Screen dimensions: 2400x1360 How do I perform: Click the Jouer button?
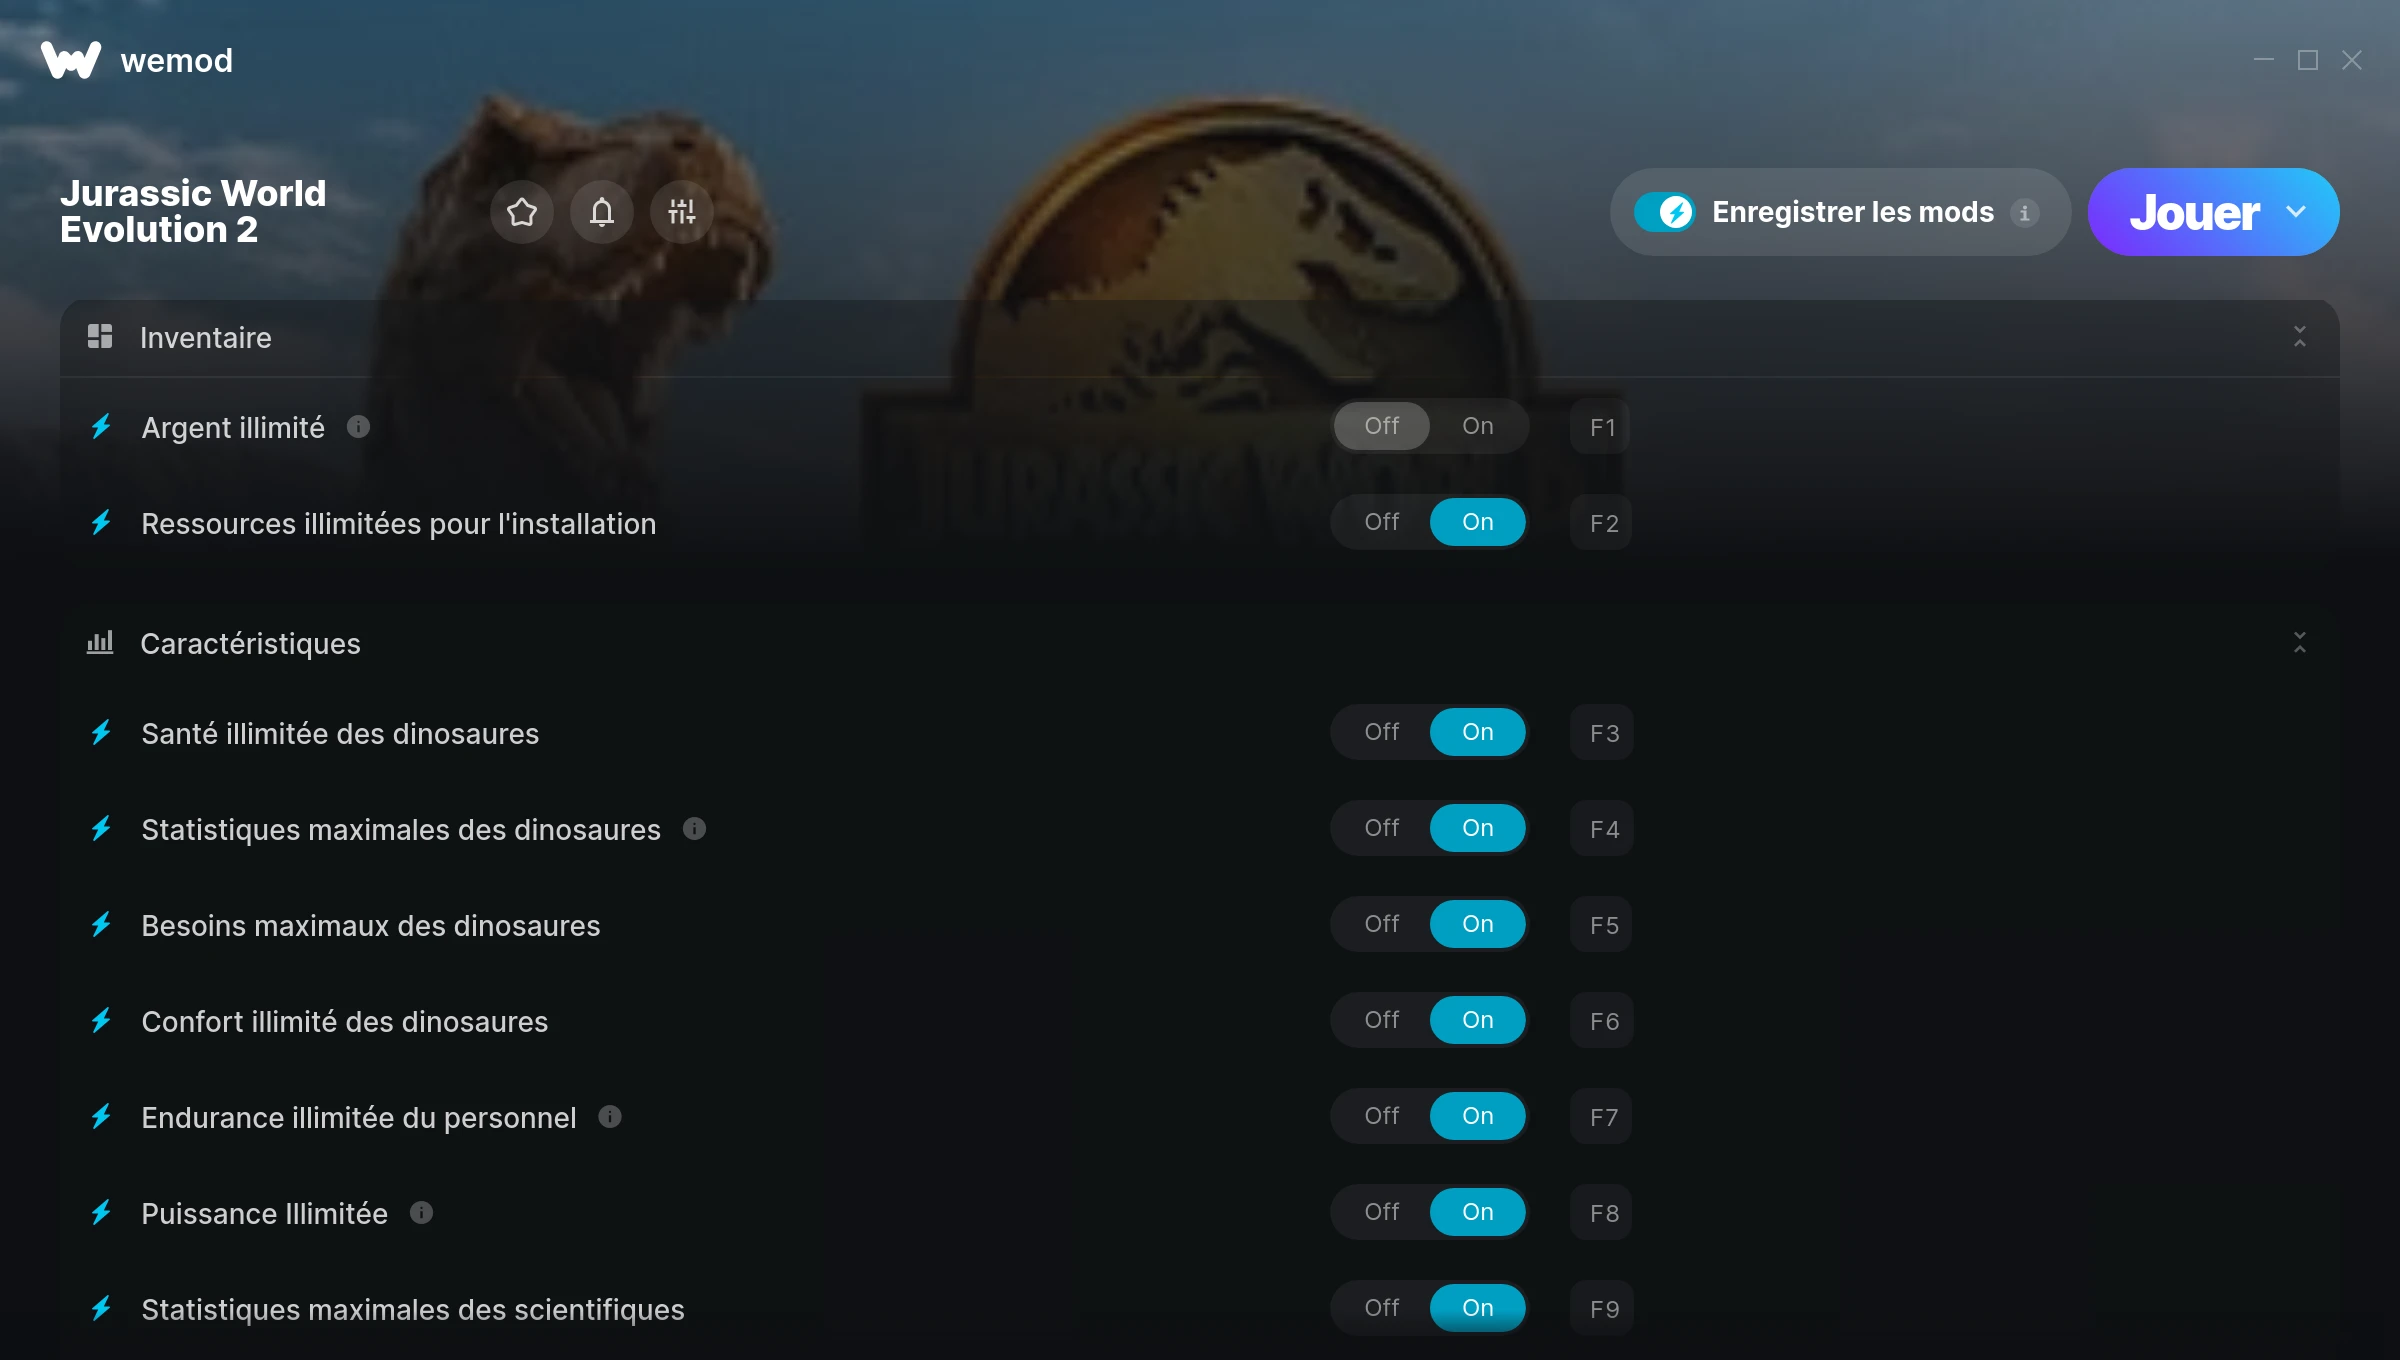(x=2194, y=212)
